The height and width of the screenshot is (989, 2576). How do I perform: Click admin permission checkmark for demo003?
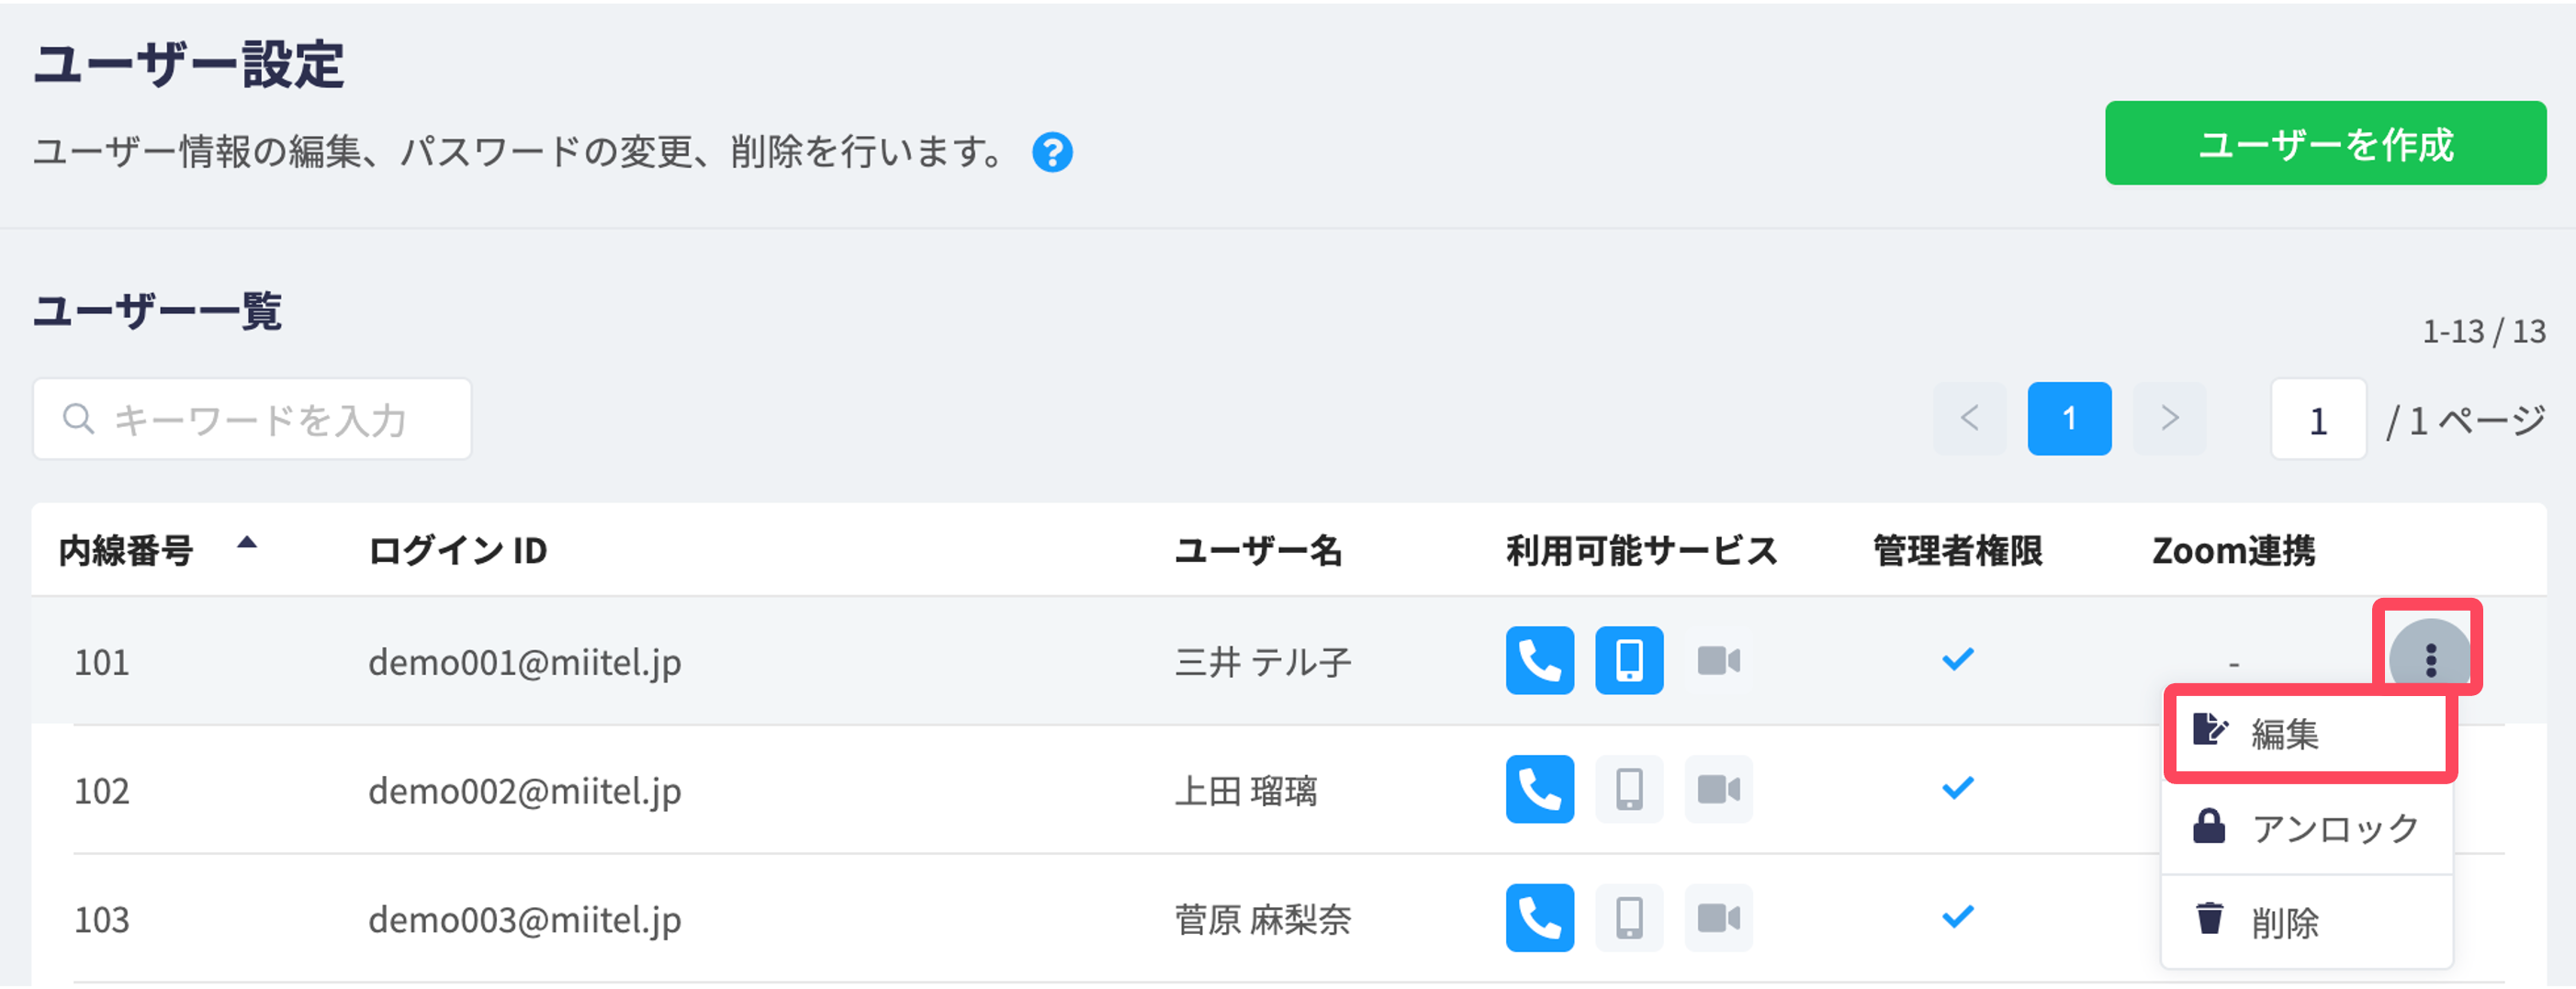pos(1957,917)
